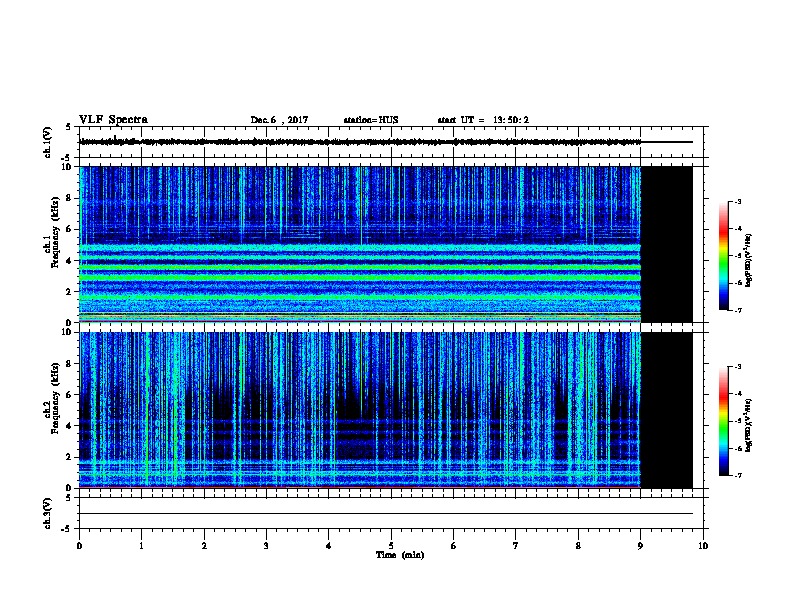Click the ch.1 spectrogram color scale bar
The image size is (792, 612).
[x=723, y=256]
